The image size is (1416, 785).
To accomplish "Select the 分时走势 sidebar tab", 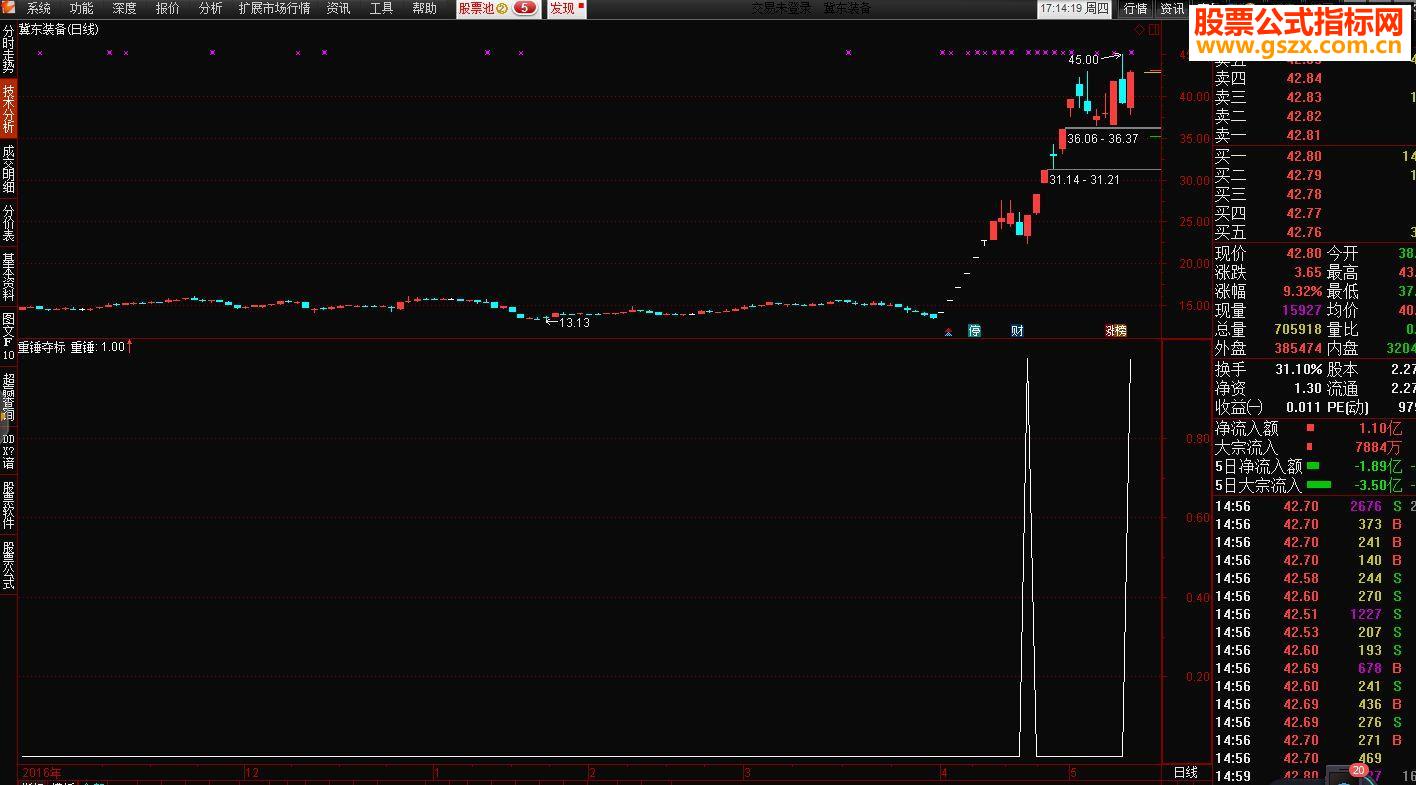I will point(8,49).
